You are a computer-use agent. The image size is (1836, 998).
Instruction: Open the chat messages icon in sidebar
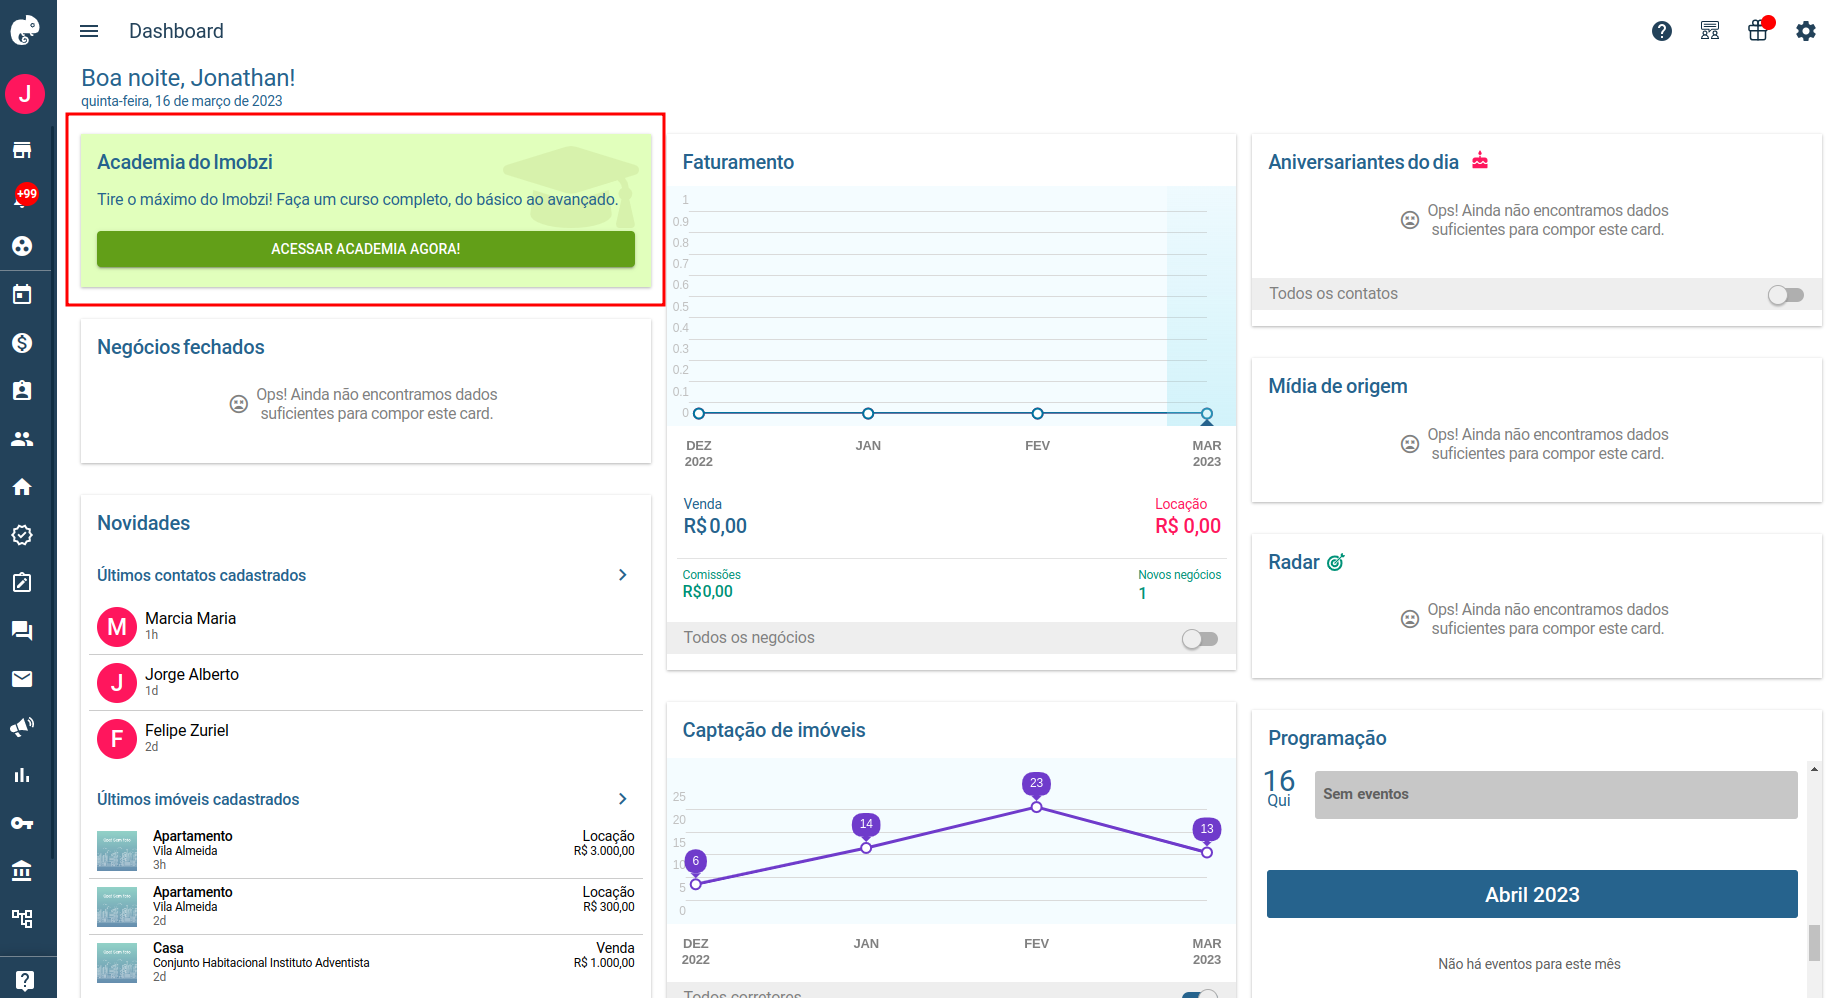[22, 630]
